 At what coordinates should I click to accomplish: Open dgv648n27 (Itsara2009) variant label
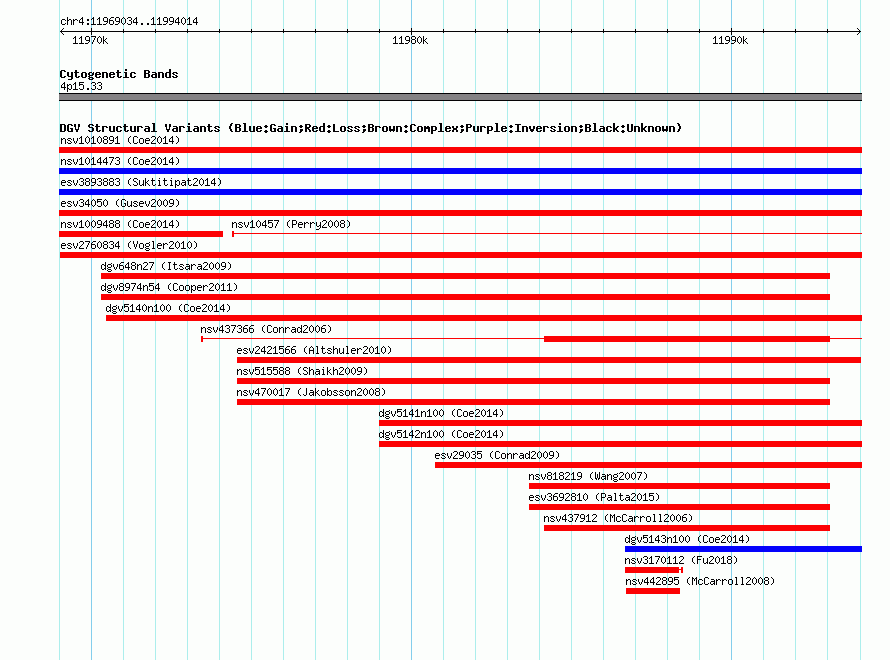tap(166, 266)
